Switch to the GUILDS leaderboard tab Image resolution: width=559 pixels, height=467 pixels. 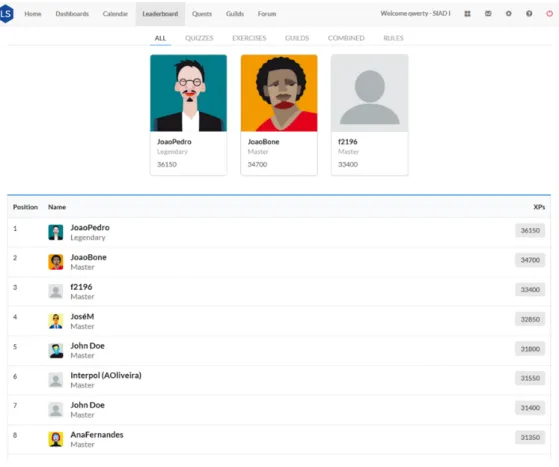tap(297, 38)
